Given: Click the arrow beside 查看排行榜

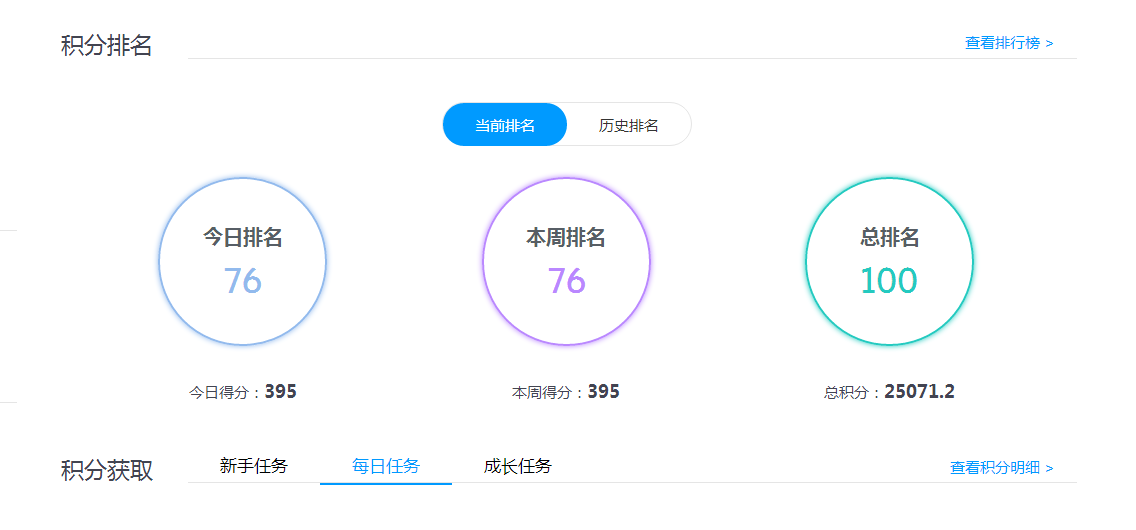Looking at the screenshot, I should point(1049,44).
